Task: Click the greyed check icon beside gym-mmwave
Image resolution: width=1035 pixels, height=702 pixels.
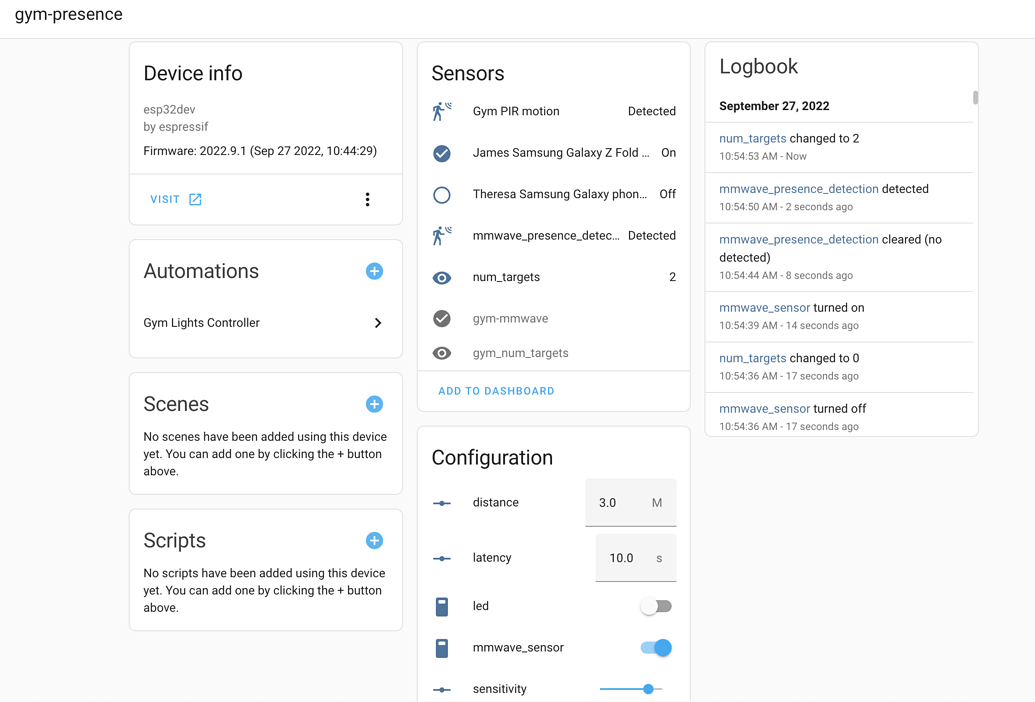Action: (441, 318)
